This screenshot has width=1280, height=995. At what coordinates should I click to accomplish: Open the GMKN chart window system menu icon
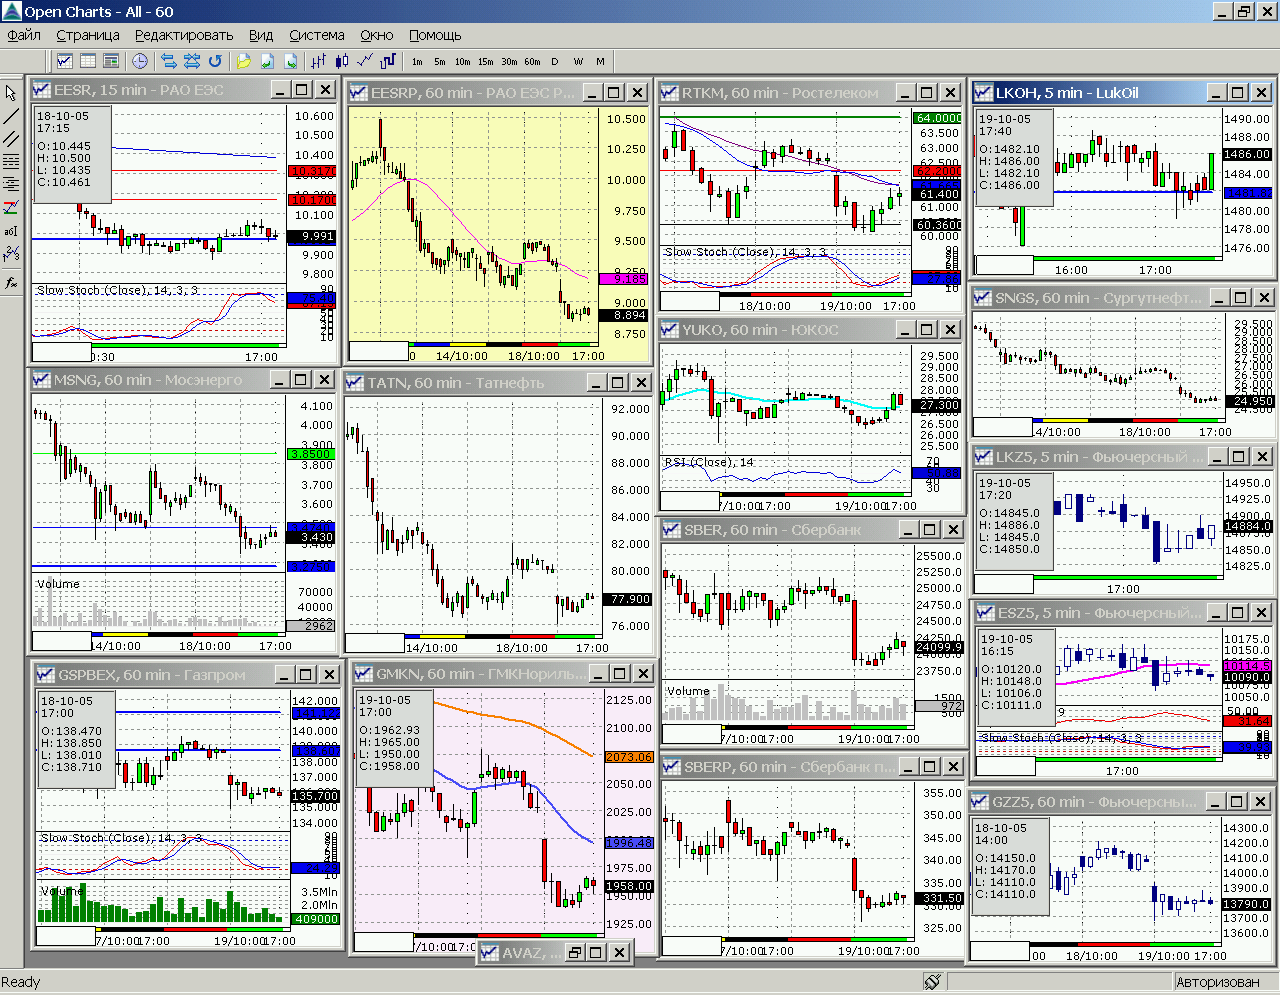(364, 674)
